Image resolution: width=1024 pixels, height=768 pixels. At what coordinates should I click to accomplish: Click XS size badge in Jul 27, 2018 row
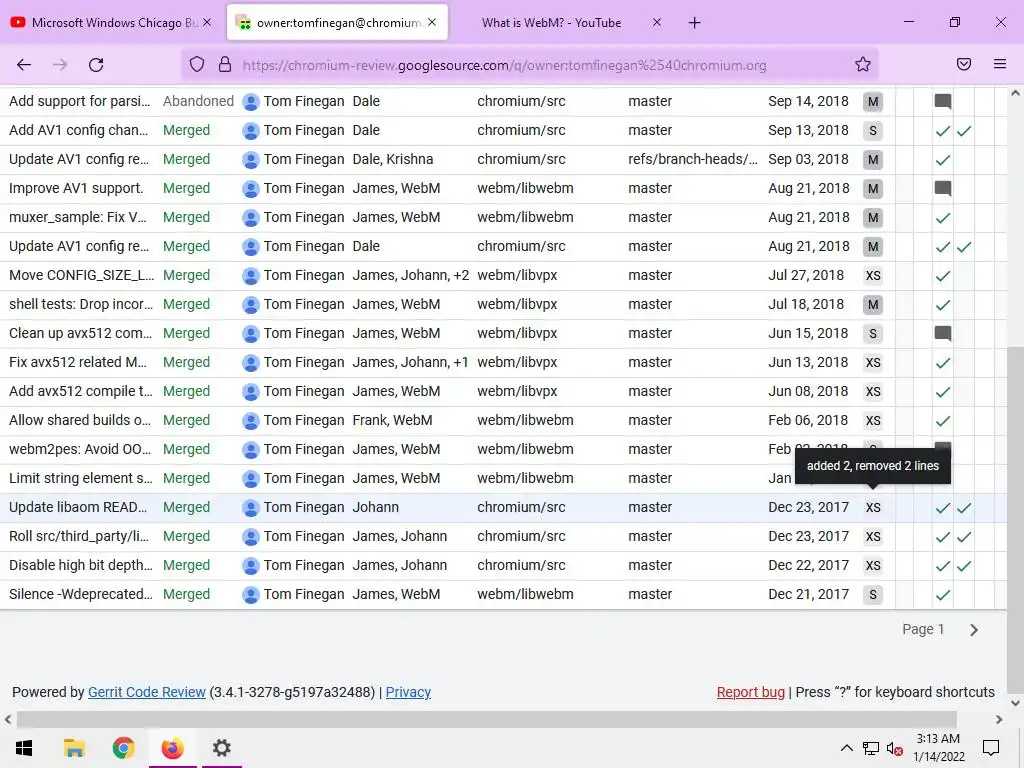873,276
